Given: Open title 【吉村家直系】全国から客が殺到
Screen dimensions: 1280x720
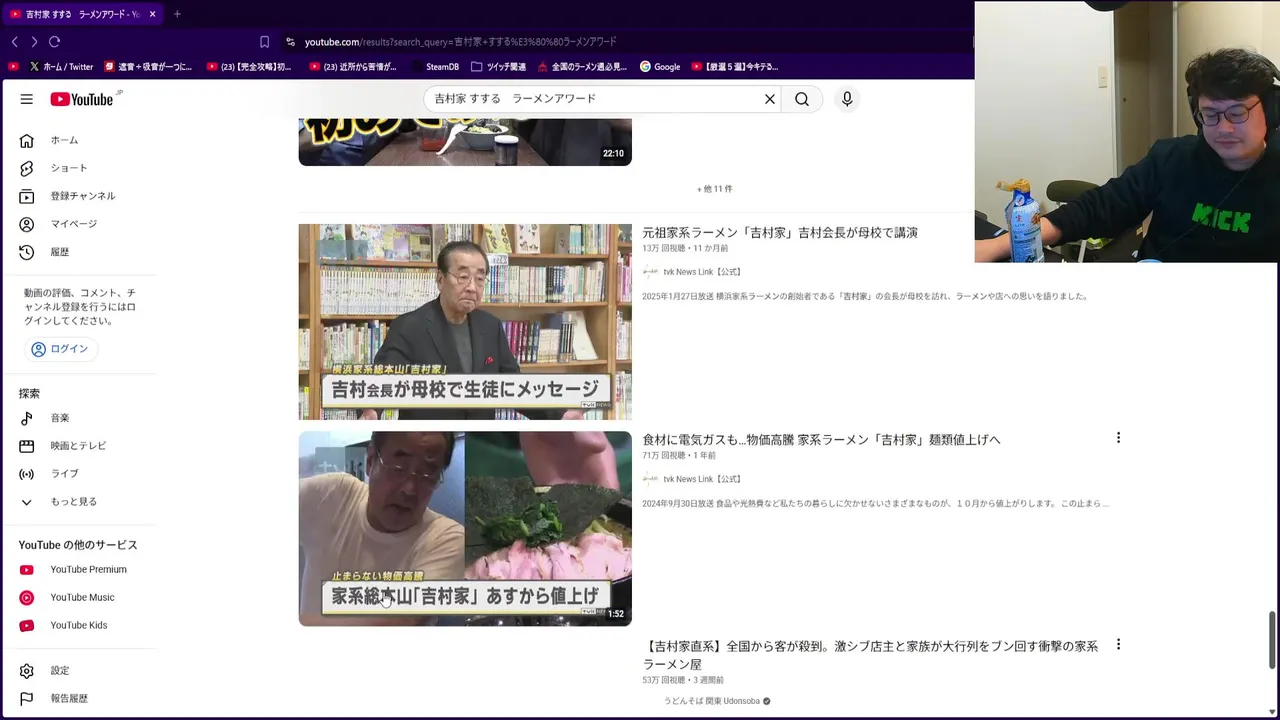Looking at the screenshot, I should tap(870, 655).
